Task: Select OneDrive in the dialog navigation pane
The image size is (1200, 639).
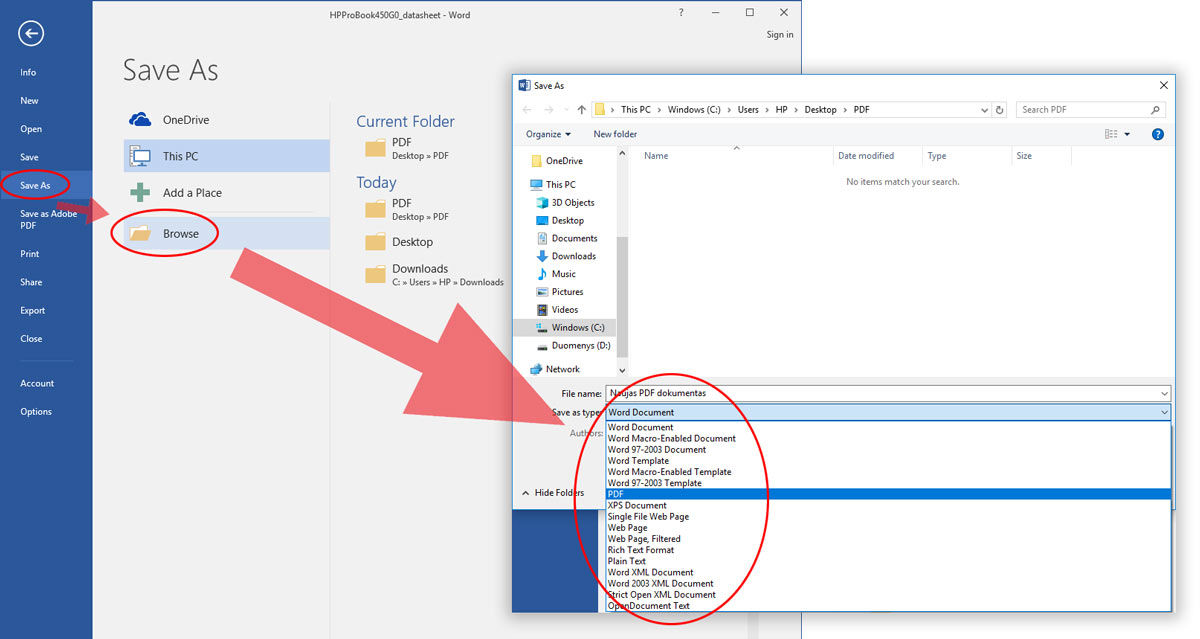Action: [557, 161]
